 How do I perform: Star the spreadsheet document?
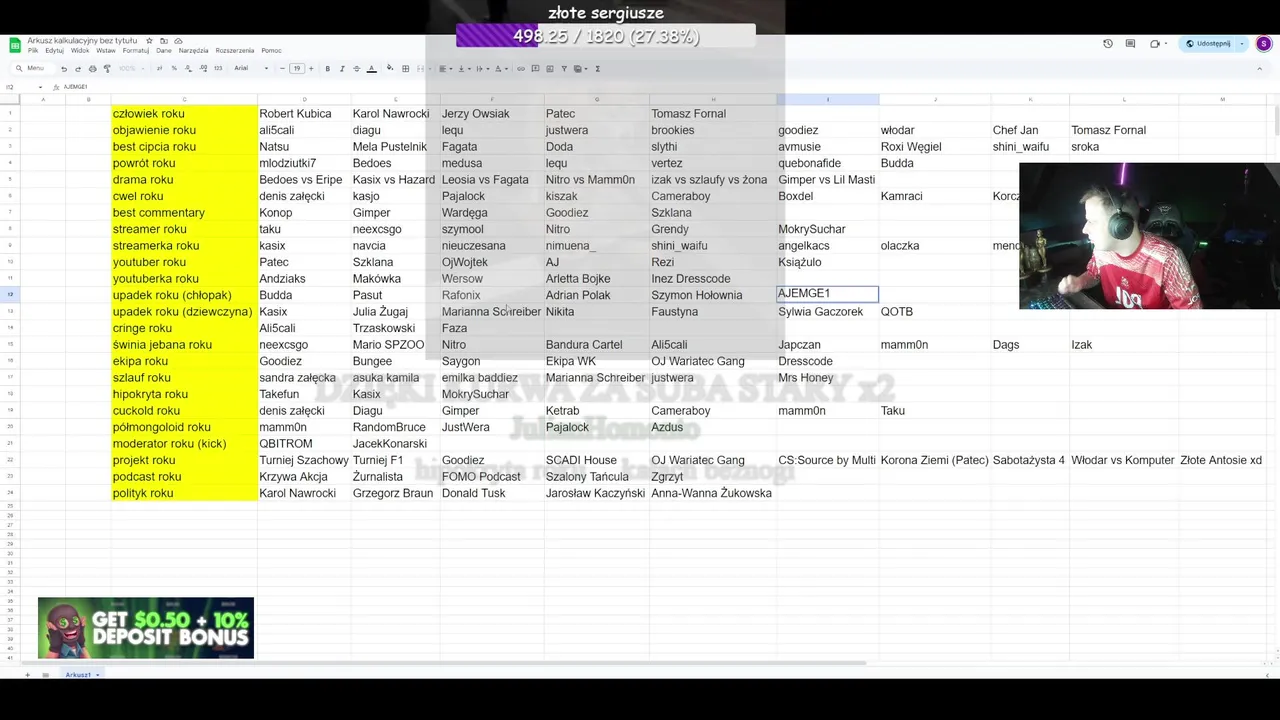point(149,41)
